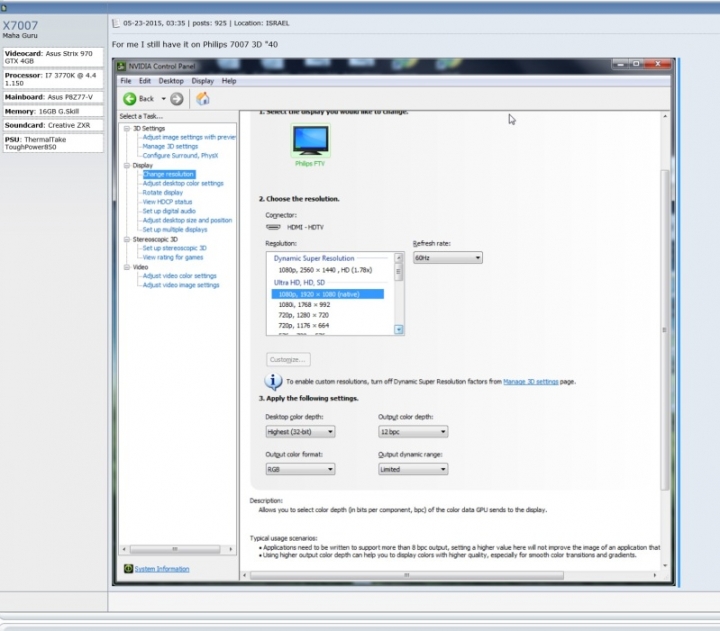Open the Refresh rate dropdown

point(448,258)
